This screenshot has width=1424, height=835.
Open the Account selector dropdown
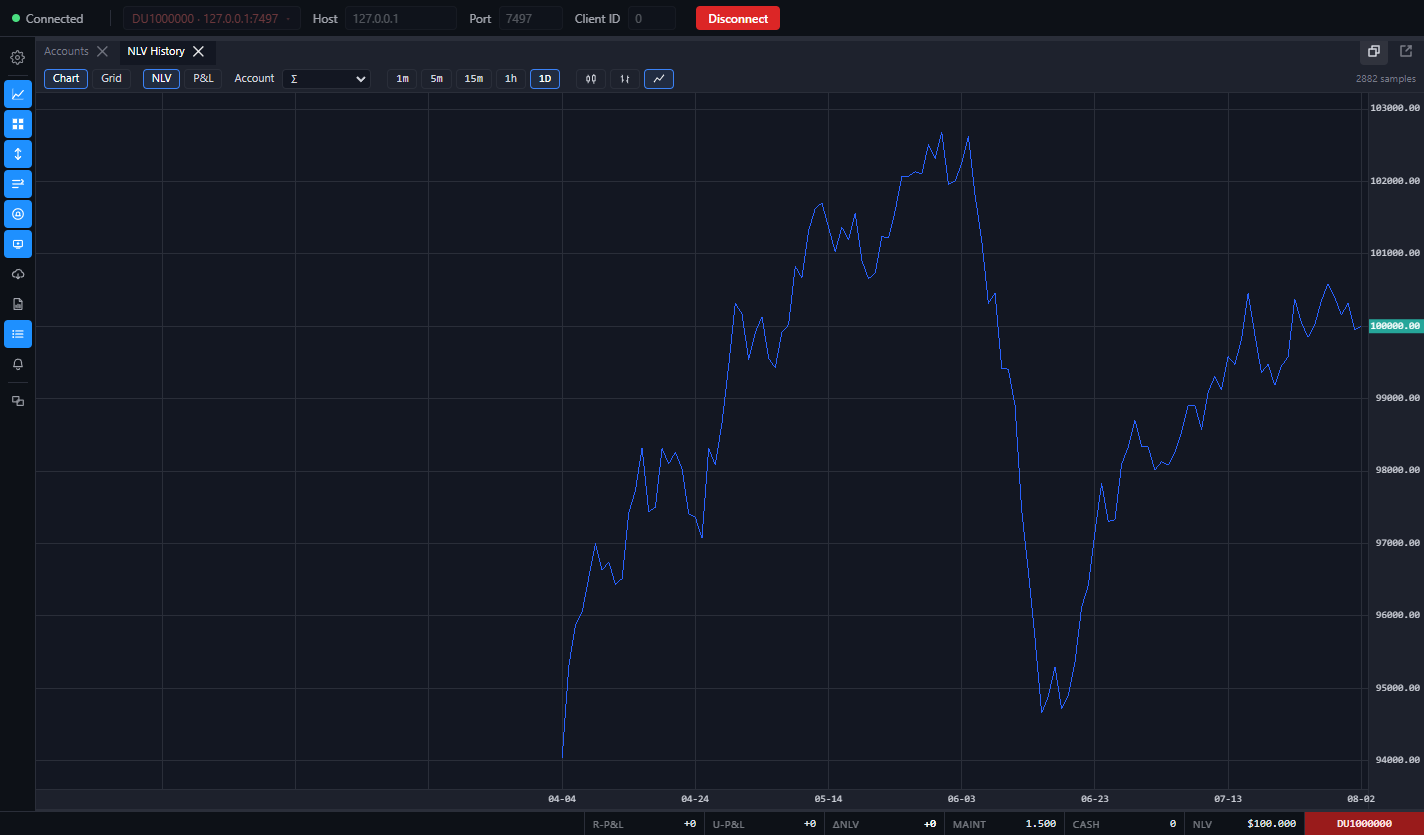tap(326, 79)
